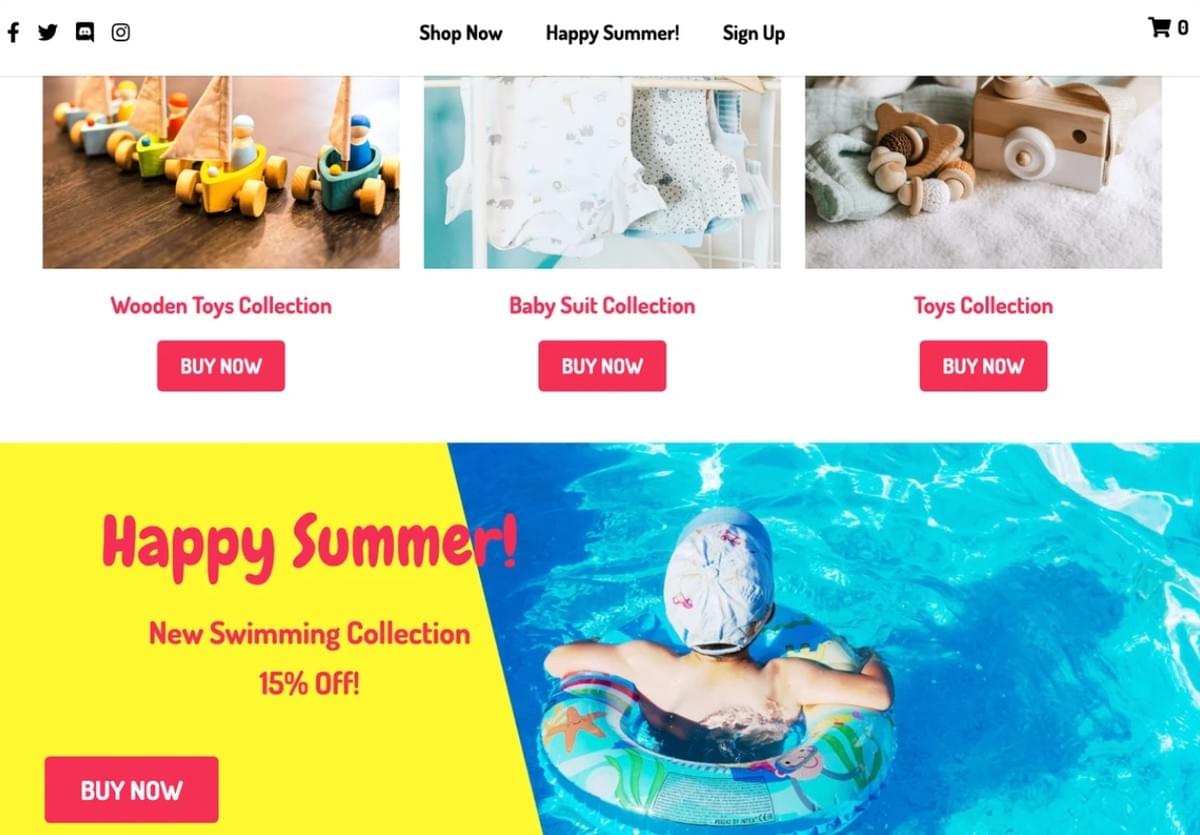Buy now under Baby Suit Collection
The width and height of the screenshot is (1200, 835).
pyautogui.click(x=602, y=366)
